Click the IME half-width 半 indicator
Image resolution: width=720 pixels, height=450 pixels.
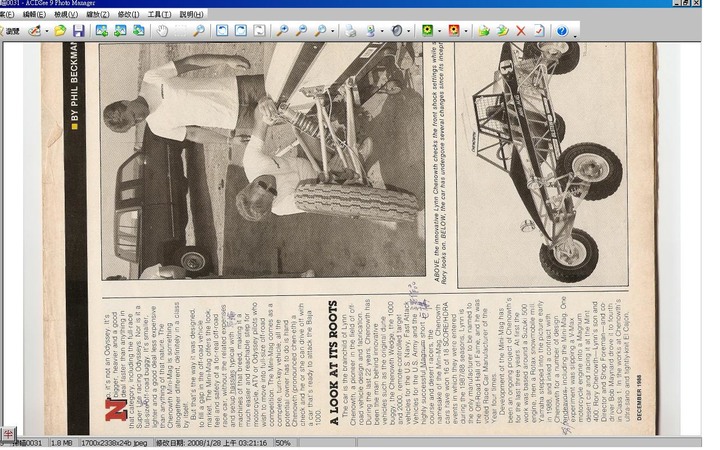coord(7,433)
